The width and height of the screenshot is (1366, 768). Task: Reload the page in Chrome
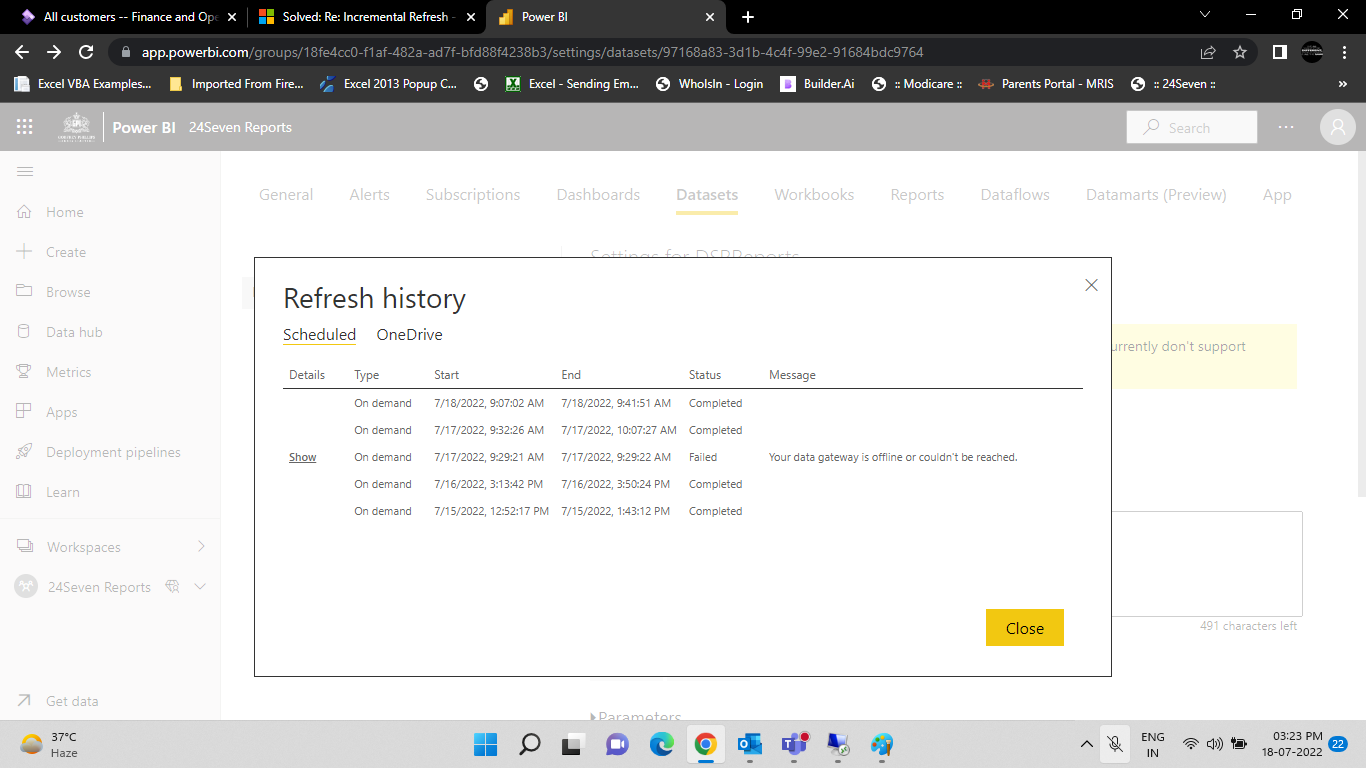86,52
